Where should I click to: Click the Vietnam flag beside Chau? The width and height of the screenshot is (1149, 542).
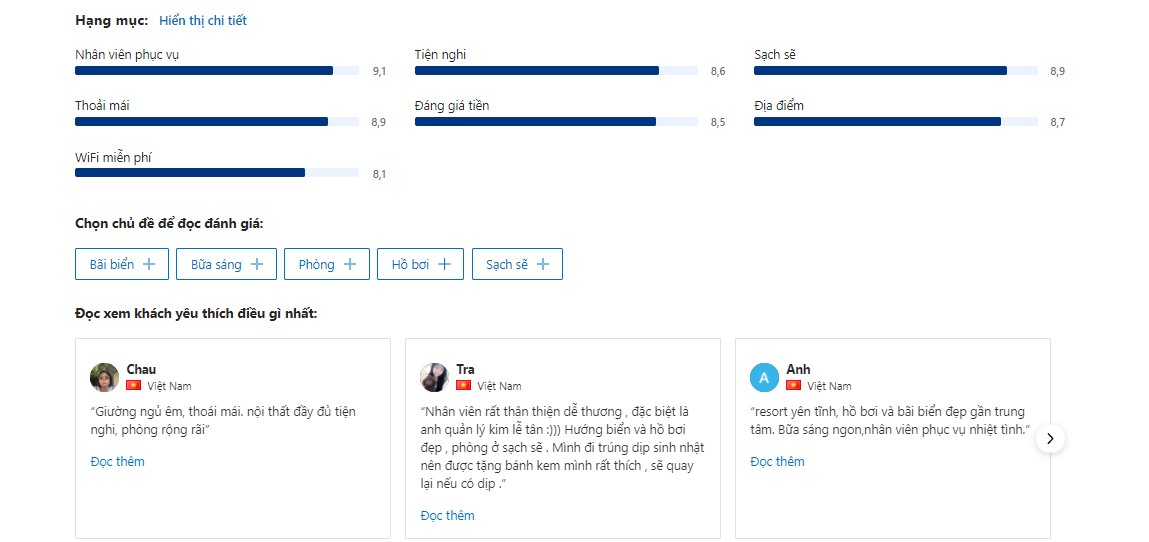tap(133, 385)
